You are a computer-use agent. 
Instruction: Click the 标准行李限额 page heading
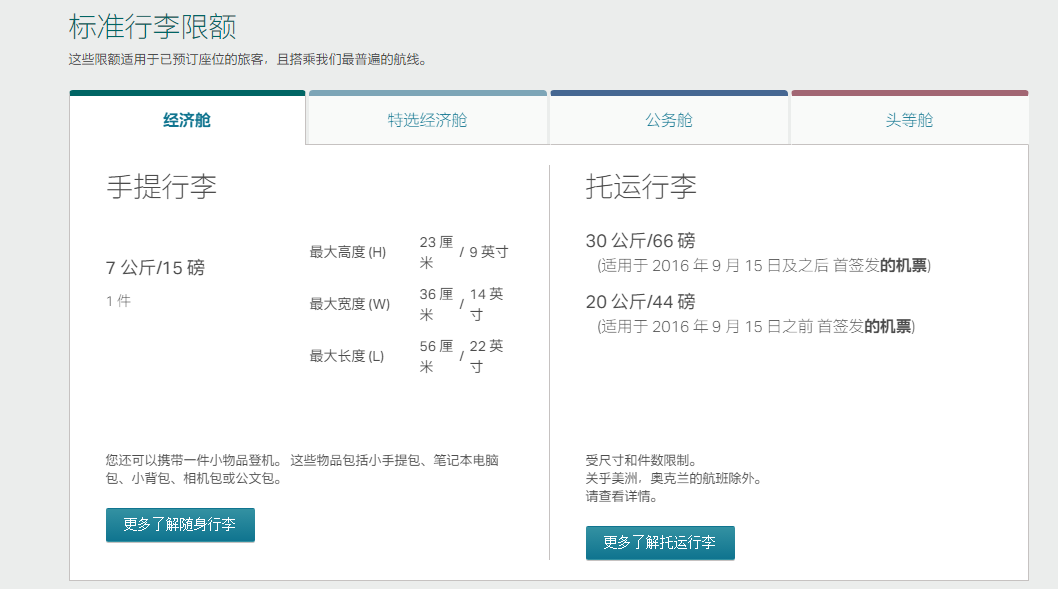tap(153, 27)
